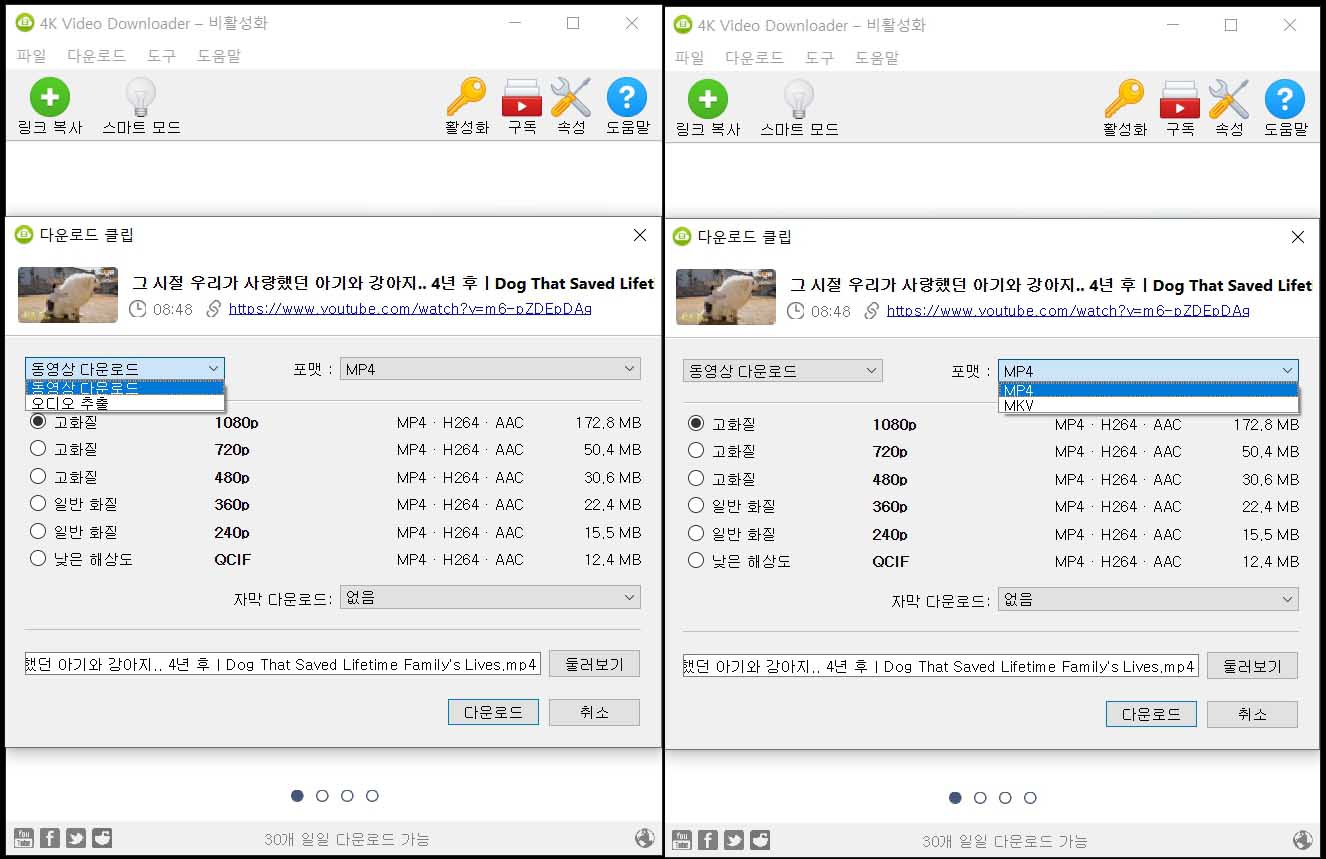Open 자막 다운로드 dropdown in right dialog

pyautogui.click(x=1148, y=600)
